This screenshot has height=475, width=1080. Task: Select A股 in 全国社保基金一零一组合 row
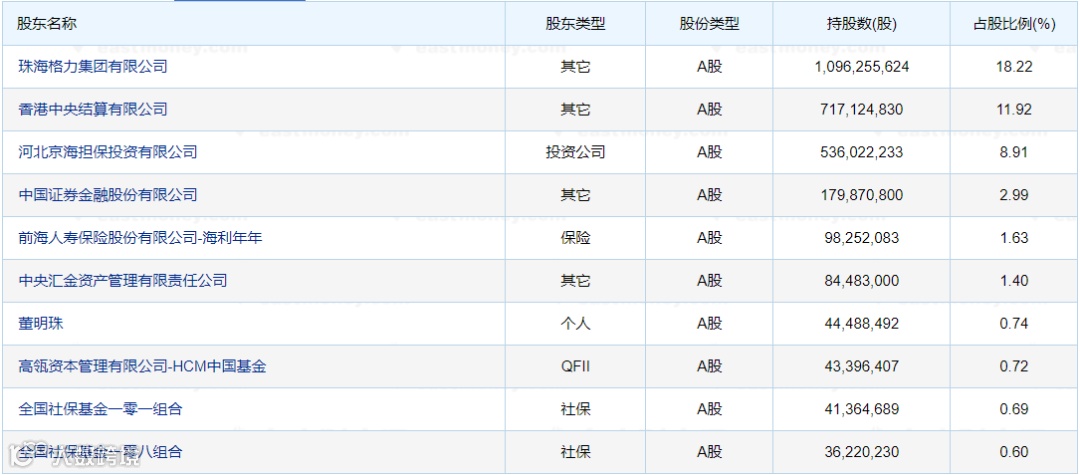[x=709, y=409]
